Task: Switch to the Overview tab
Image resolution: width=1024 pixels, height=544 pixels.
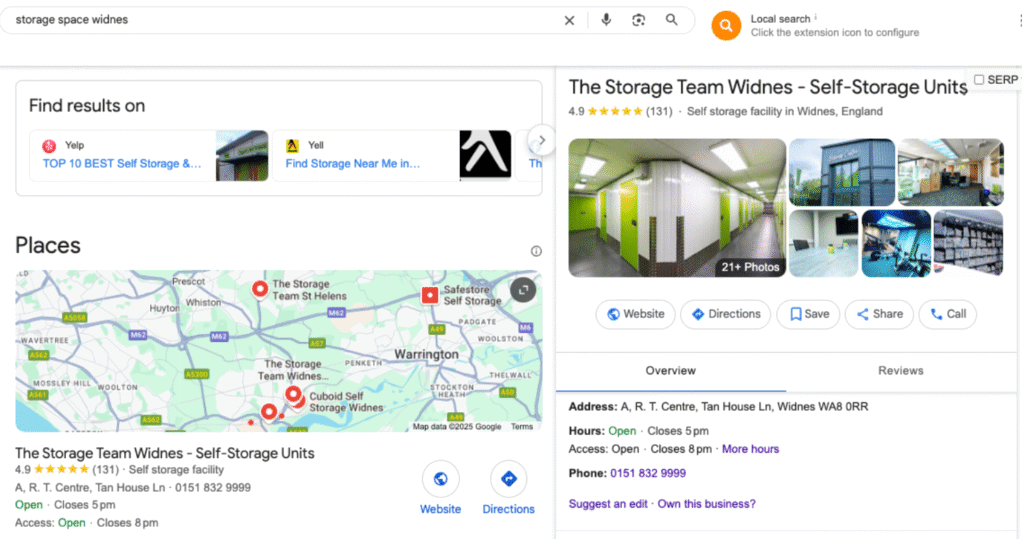Action: [x=671, y=371]
